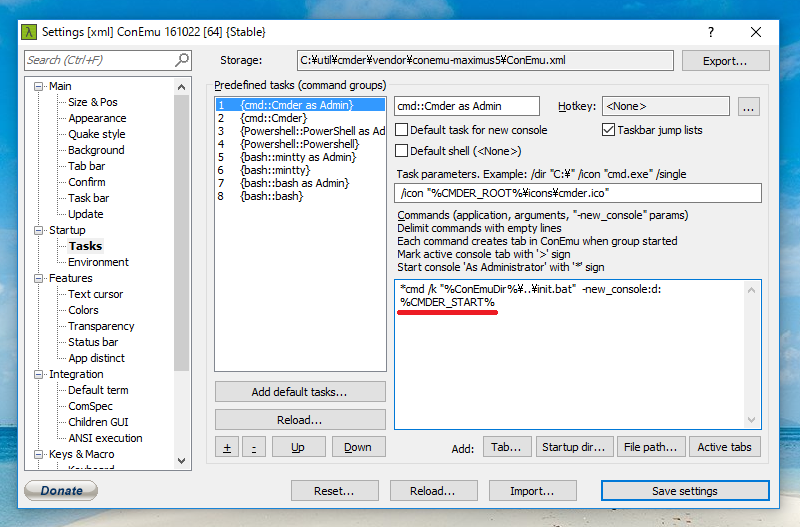Click the Task parameters field
The height and width of the screenshot is (527, 800).
click(578, 193)
